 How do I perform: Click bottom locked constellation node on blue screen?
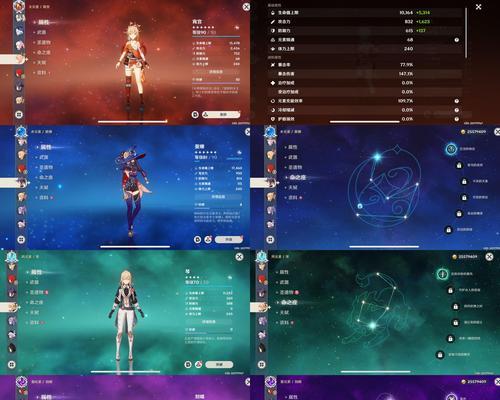[449, 230]
